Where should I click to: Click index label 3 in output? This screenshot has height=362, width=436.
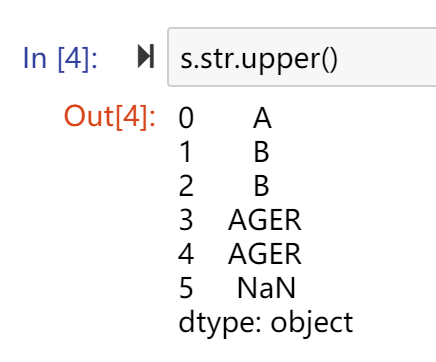pos(186,220)
